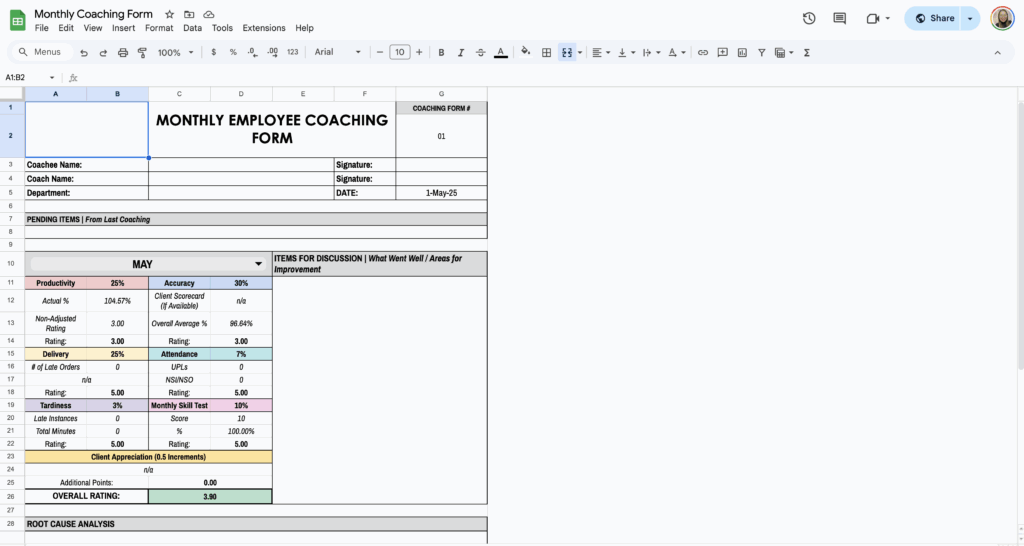This screenshot has width=1024, height=546.
Task: Open the Format menu
Action: coord(159,28)
